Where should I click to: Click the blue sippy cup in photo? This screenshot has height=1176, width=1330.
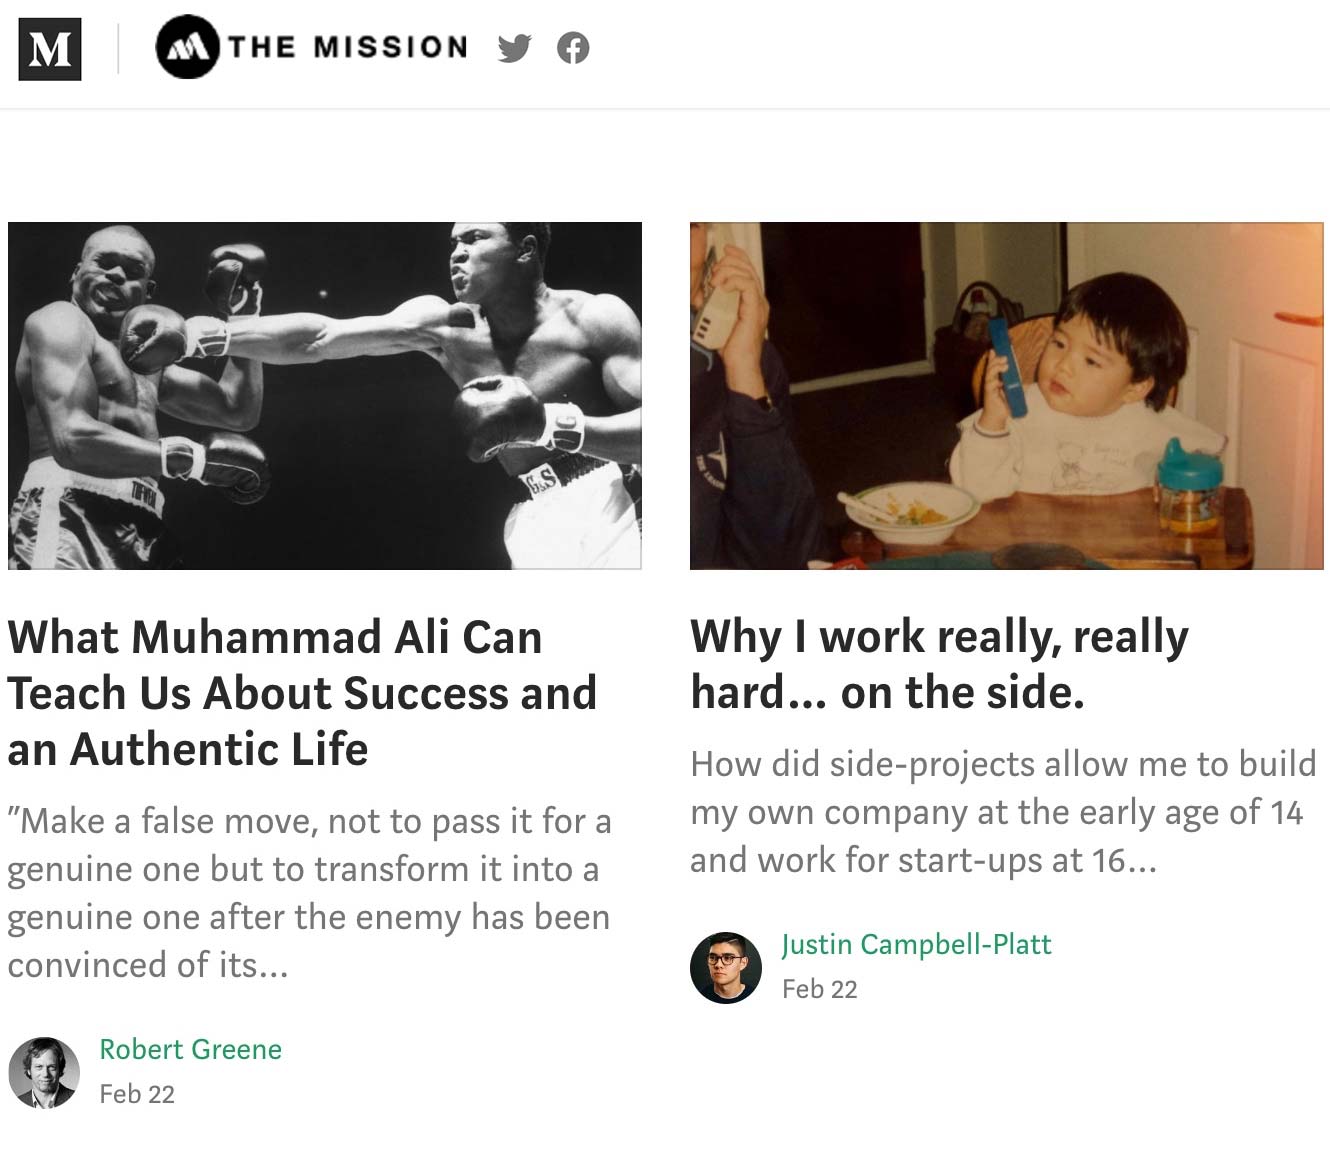click(x=1188, y=486)
